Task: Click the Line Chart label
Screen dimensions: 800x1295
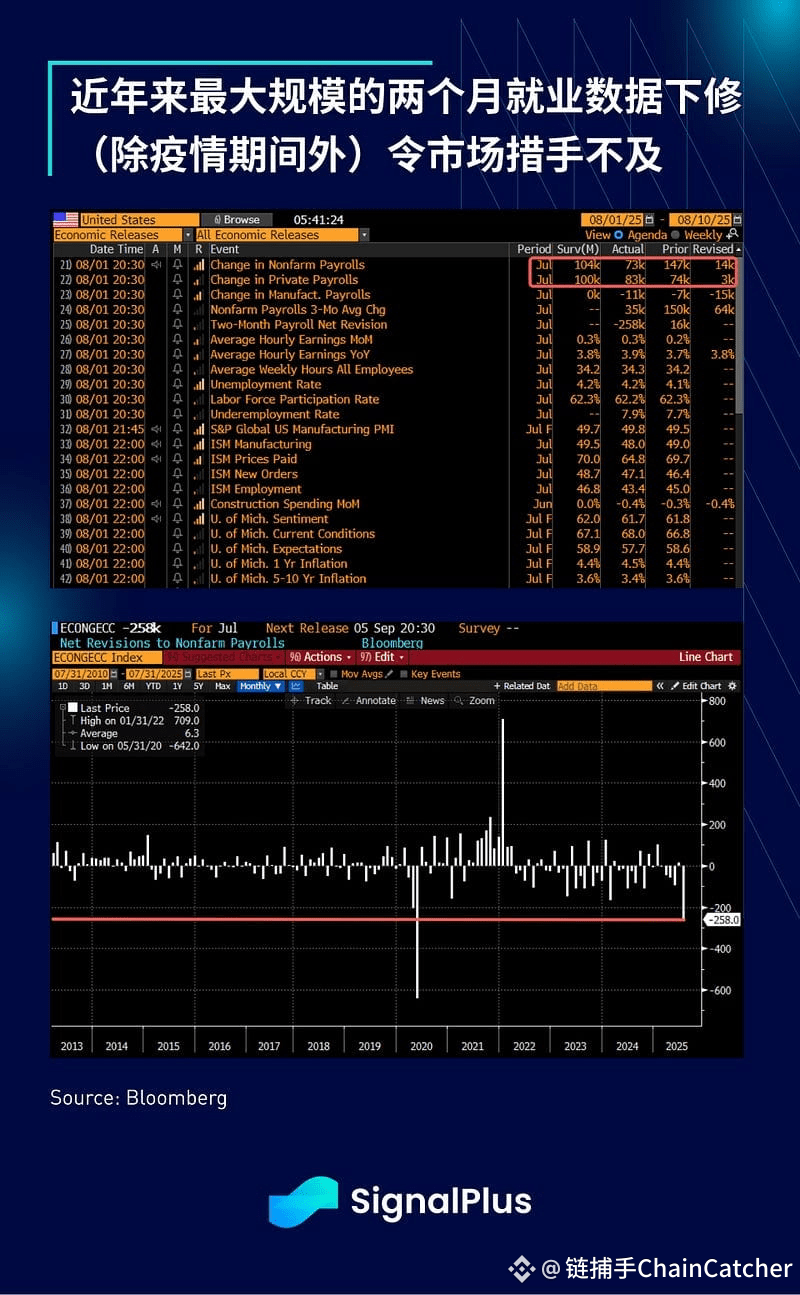Action: click(x=706, y=657)
